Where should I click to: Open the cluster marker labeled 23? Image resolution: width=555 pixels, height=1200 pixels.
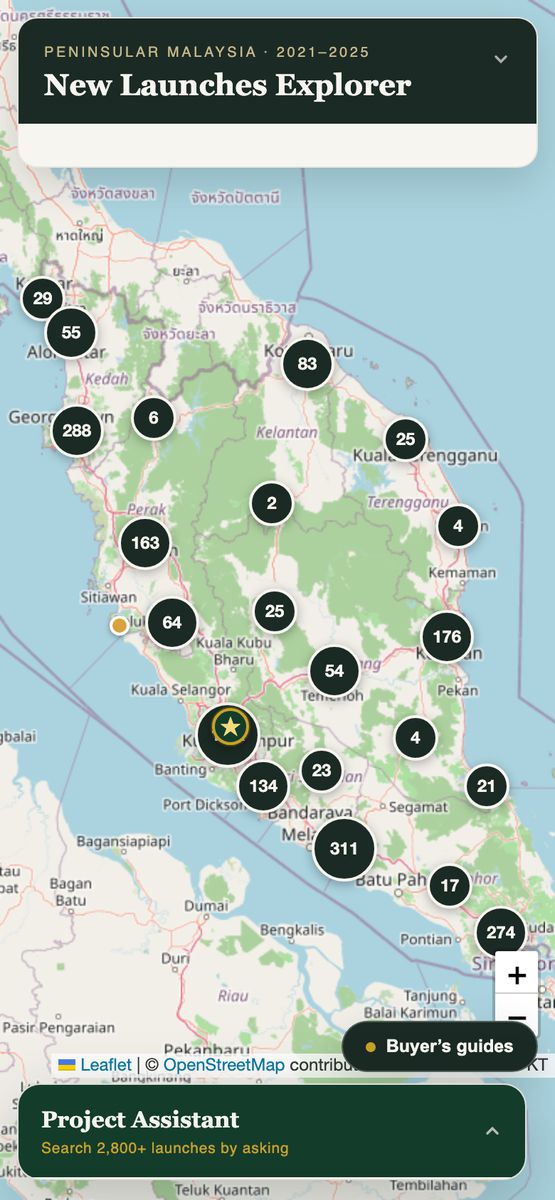(321, 770)
